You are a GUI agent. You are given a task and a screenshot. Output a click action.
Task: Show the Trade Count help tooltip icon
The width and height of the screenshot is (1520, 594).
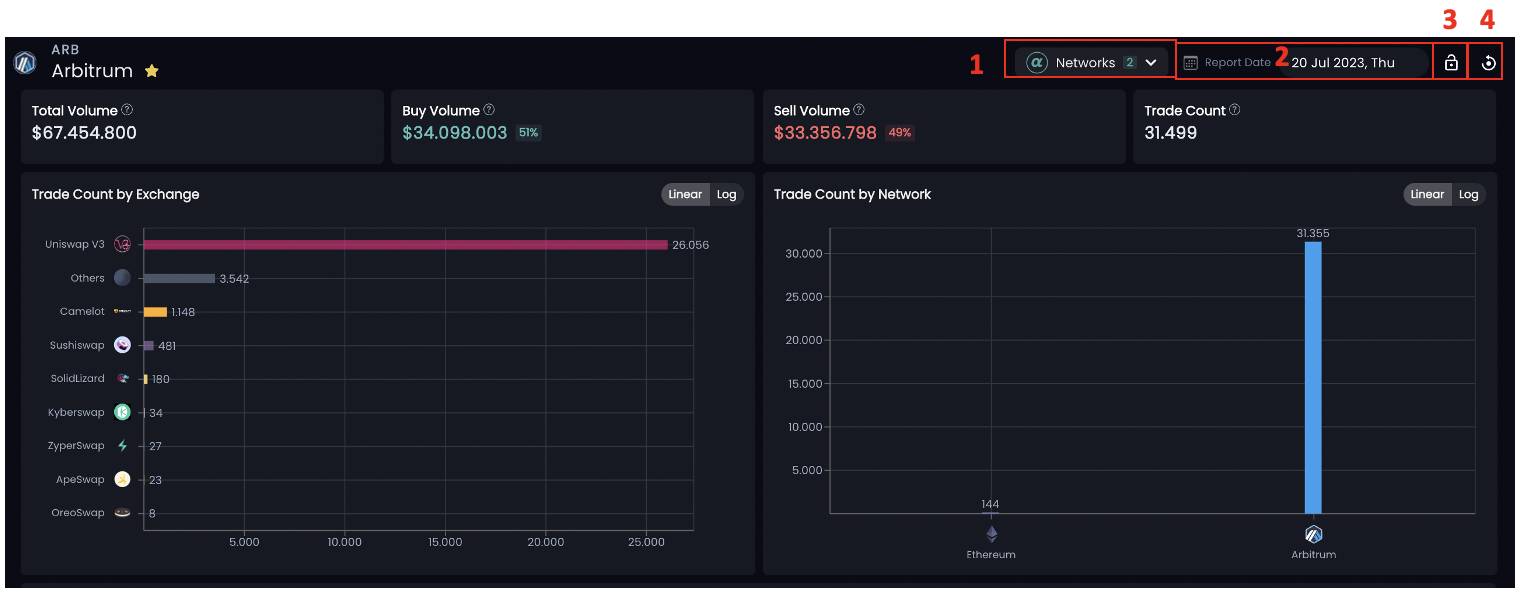pyautogui.click(x=1235, y=110)
